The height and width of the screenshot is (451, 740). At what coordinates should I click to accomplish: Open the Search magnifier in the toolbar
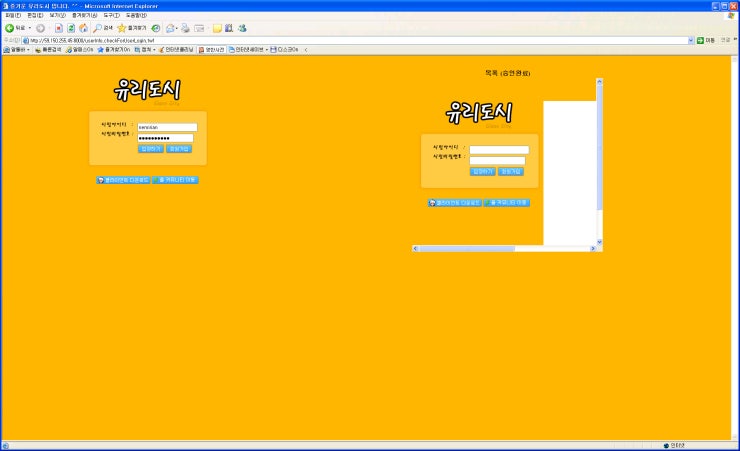point(98,28)
